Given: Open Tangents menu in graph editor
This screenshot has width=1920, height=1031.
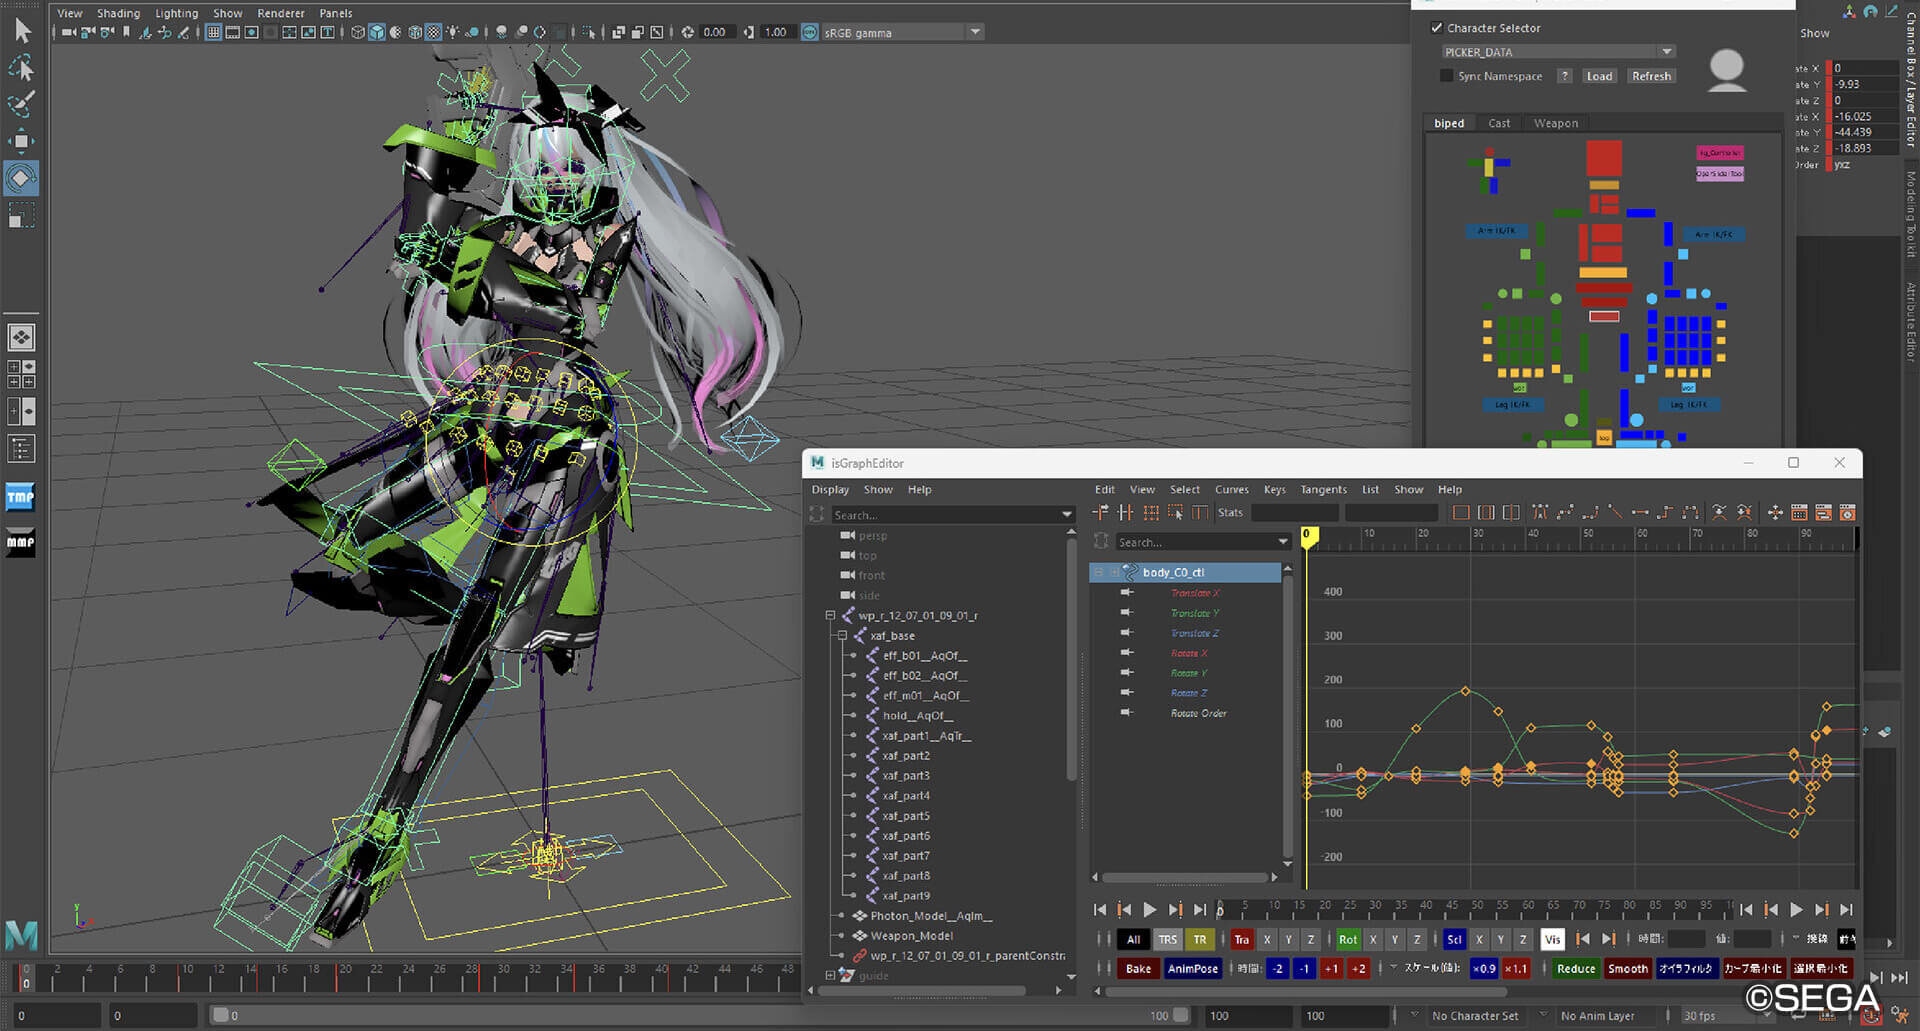Looking at the screenshot, I should pyautogui.click(x=1323, y=490).
